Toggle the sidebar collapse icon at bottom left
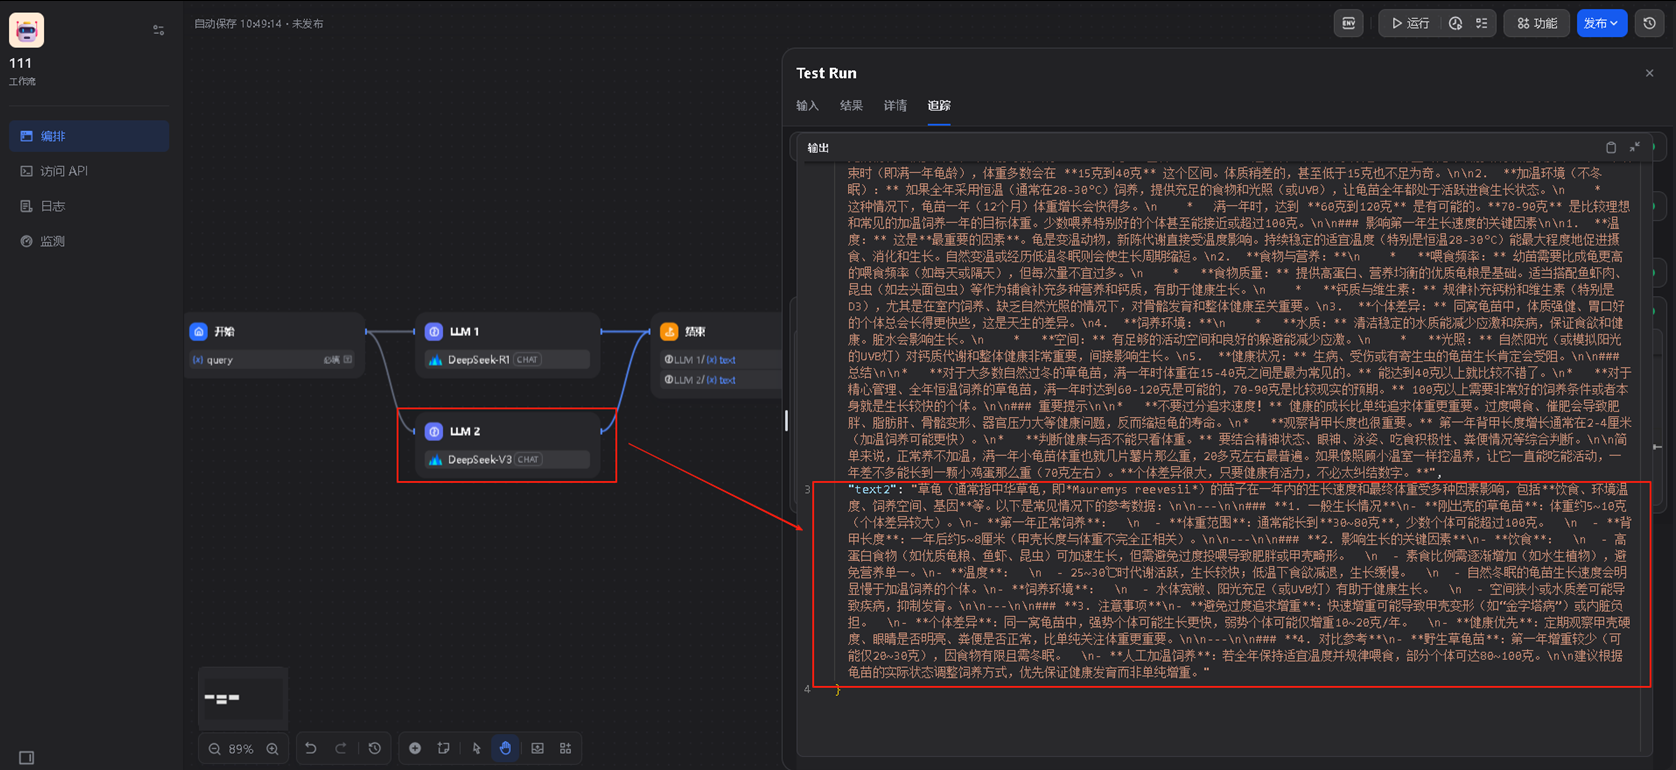Viewport: 1676px width, 770px height. pos(27,758)
